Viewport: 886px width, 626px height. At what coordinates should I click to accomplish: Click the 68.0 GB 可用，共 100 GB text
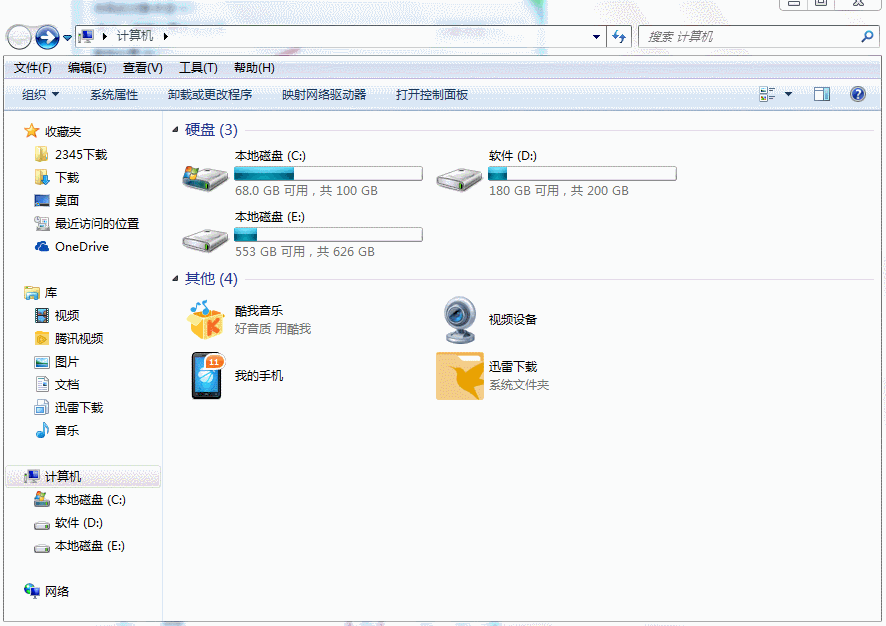[306, 191]
